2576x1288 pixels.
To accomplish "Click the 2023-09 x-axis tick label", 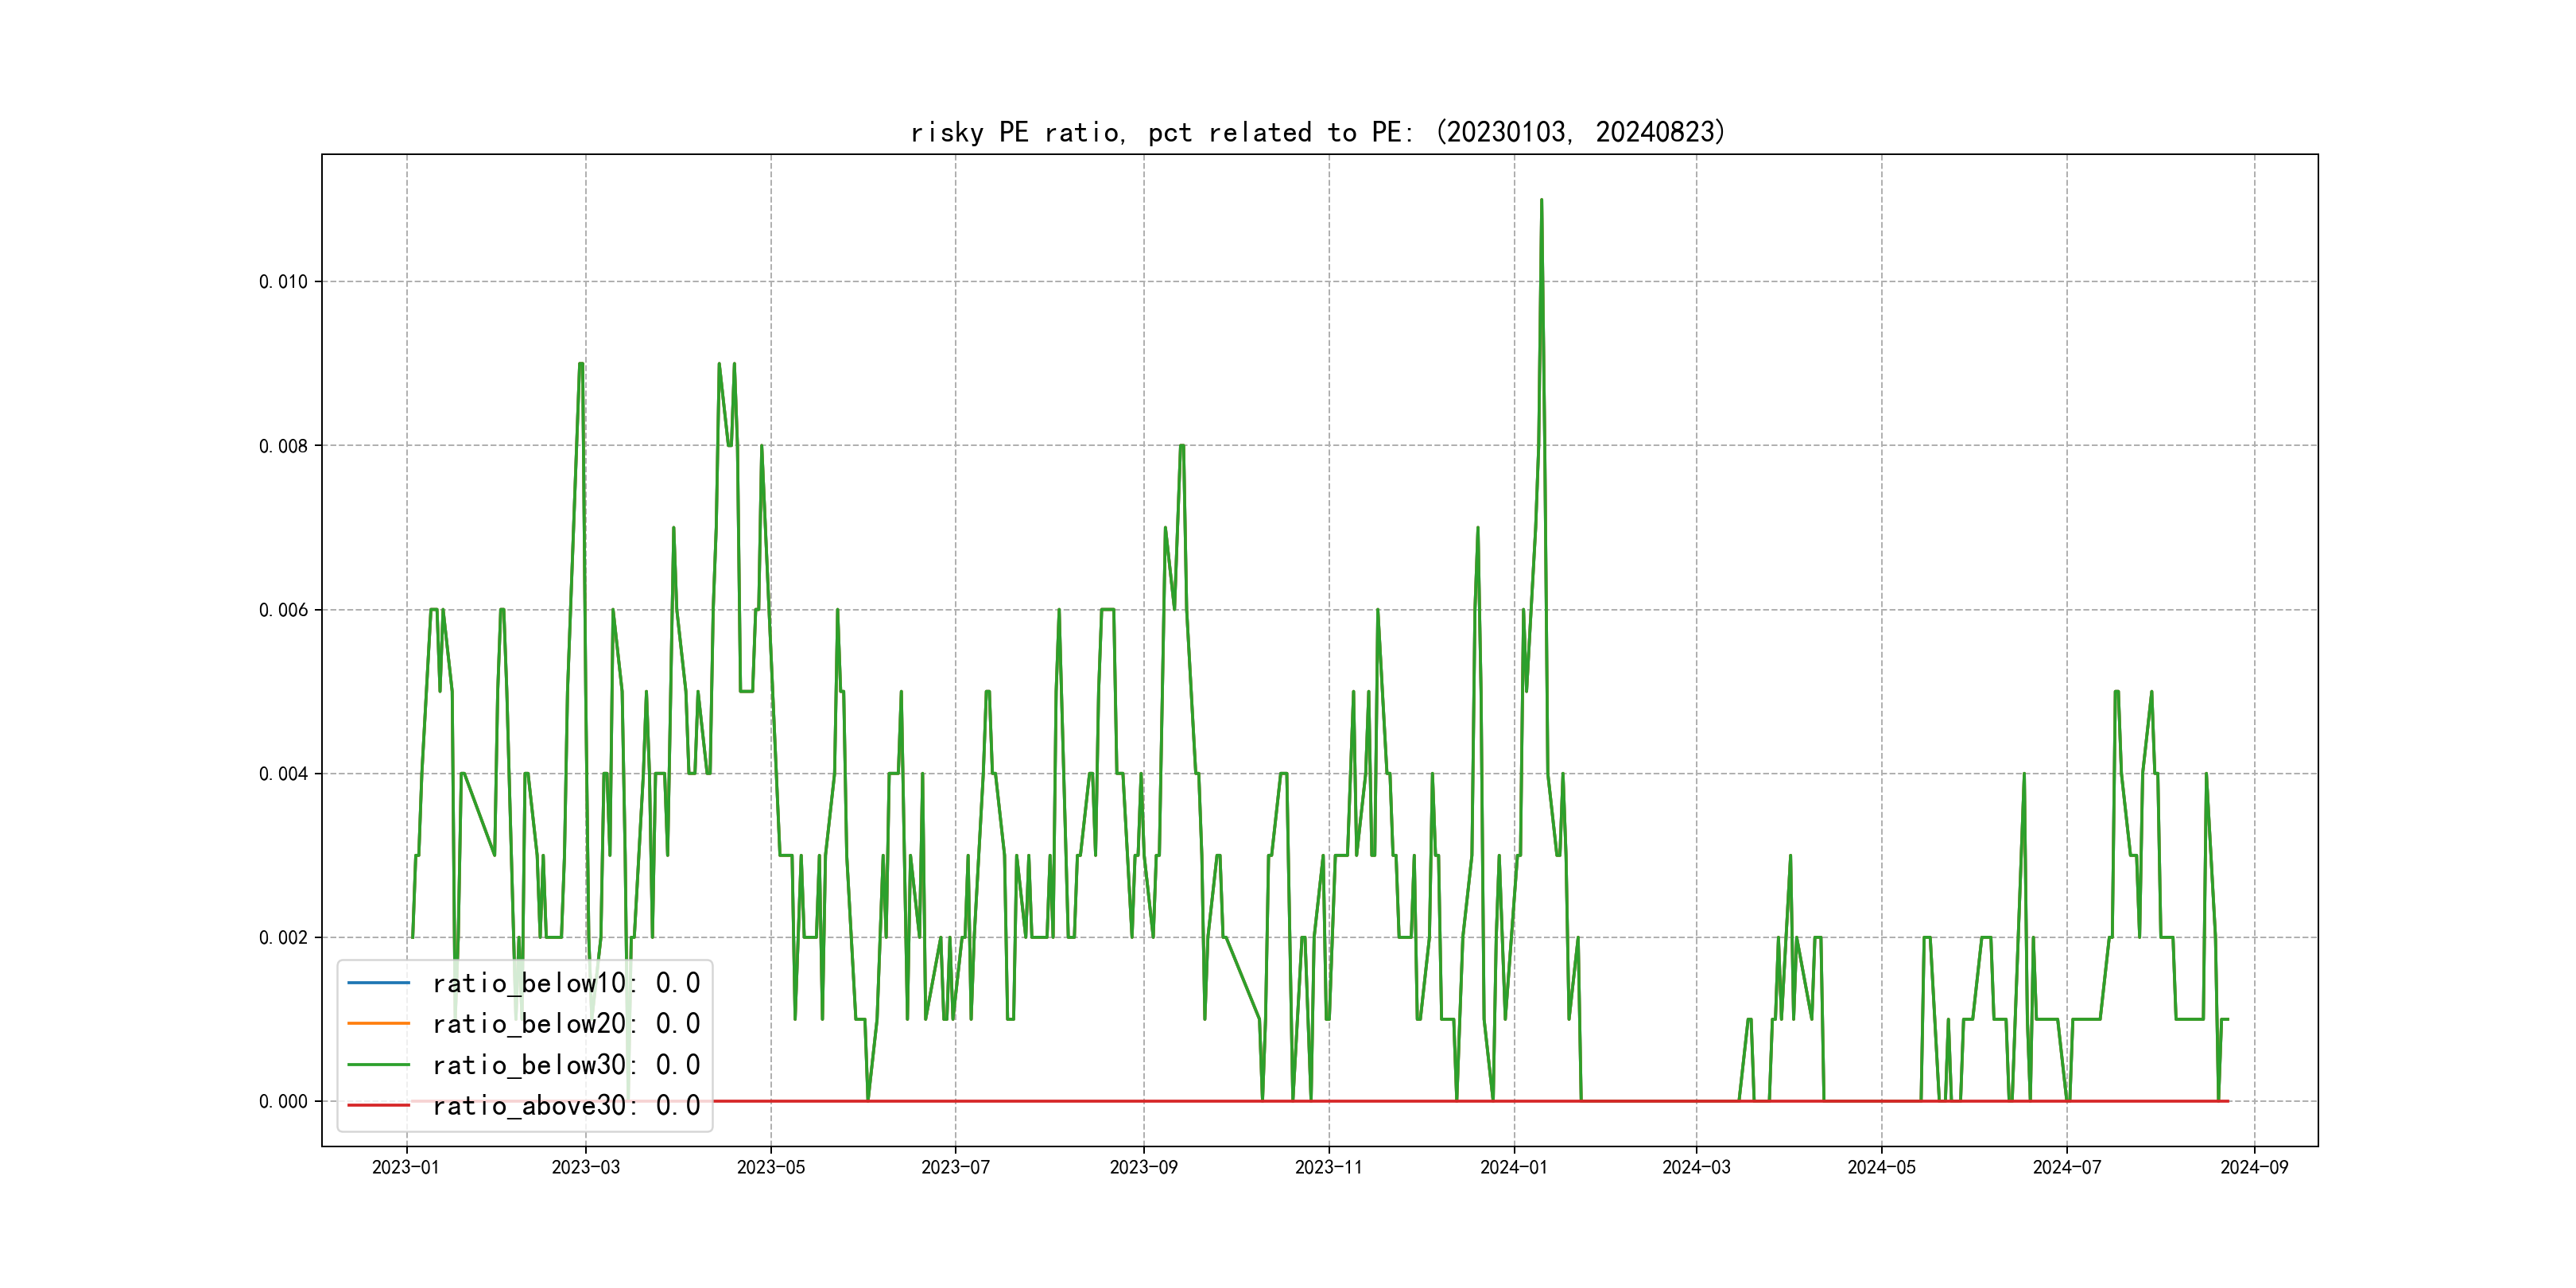I will click(x=1144, y=1168).
